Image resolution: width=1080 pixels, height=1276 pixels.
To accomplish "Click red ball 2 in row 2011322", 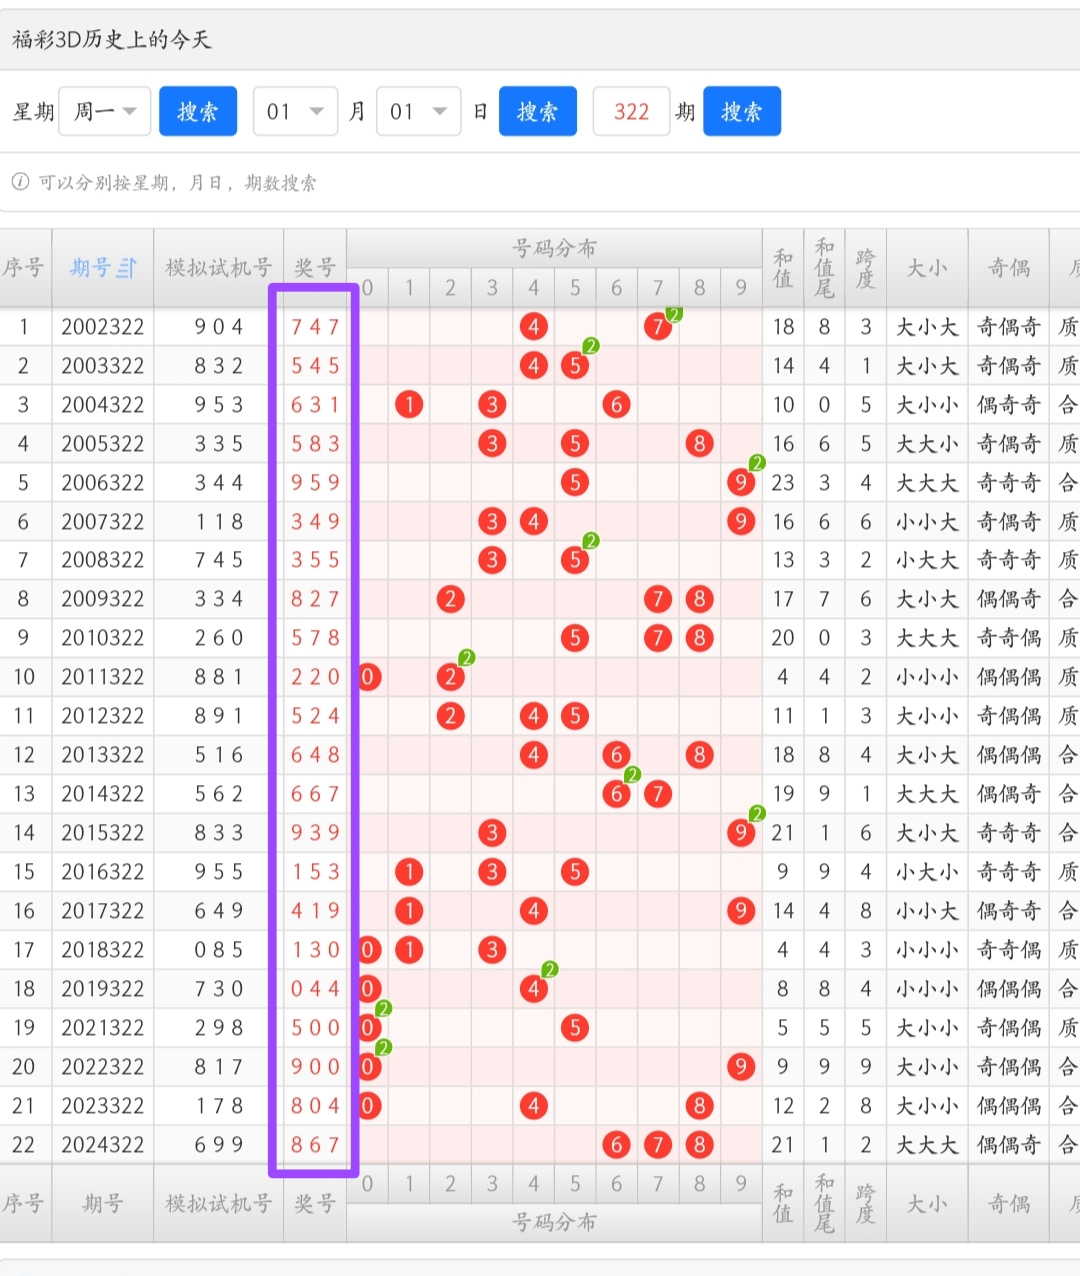I will pyautogui.click(x=451, y=677).
